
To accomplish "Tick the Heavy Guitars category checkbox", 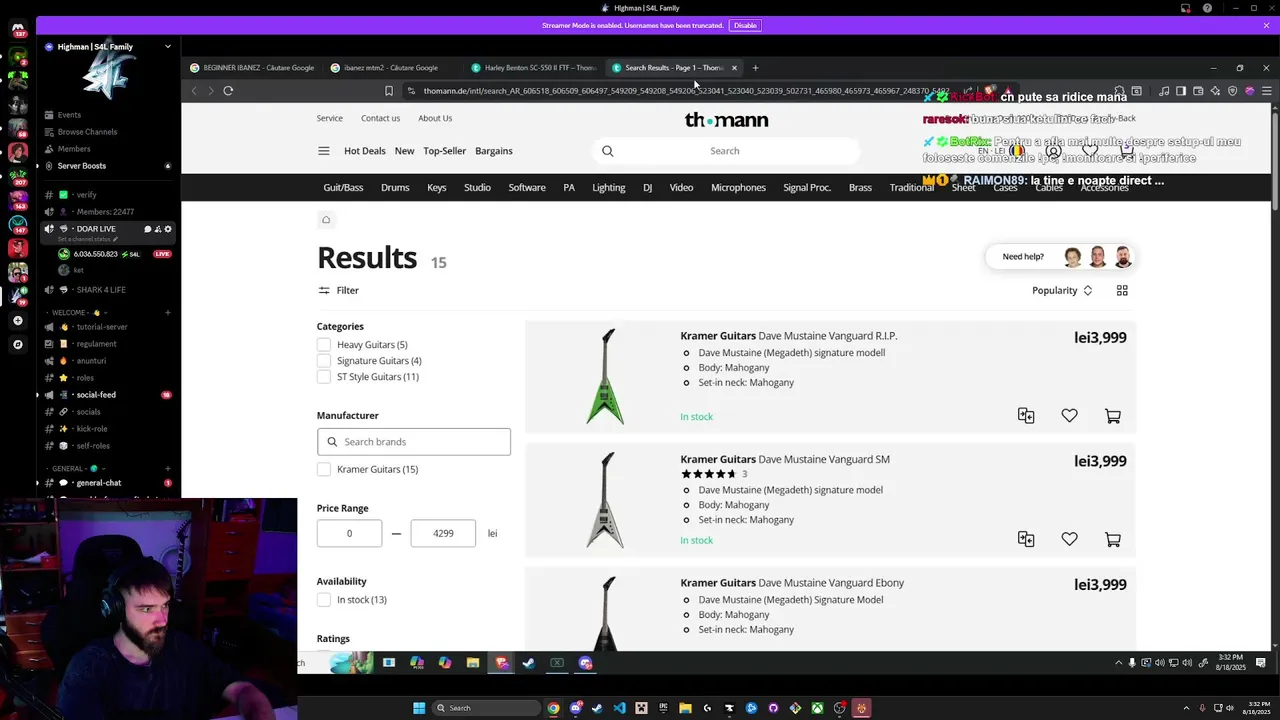I will pos(324,345).
